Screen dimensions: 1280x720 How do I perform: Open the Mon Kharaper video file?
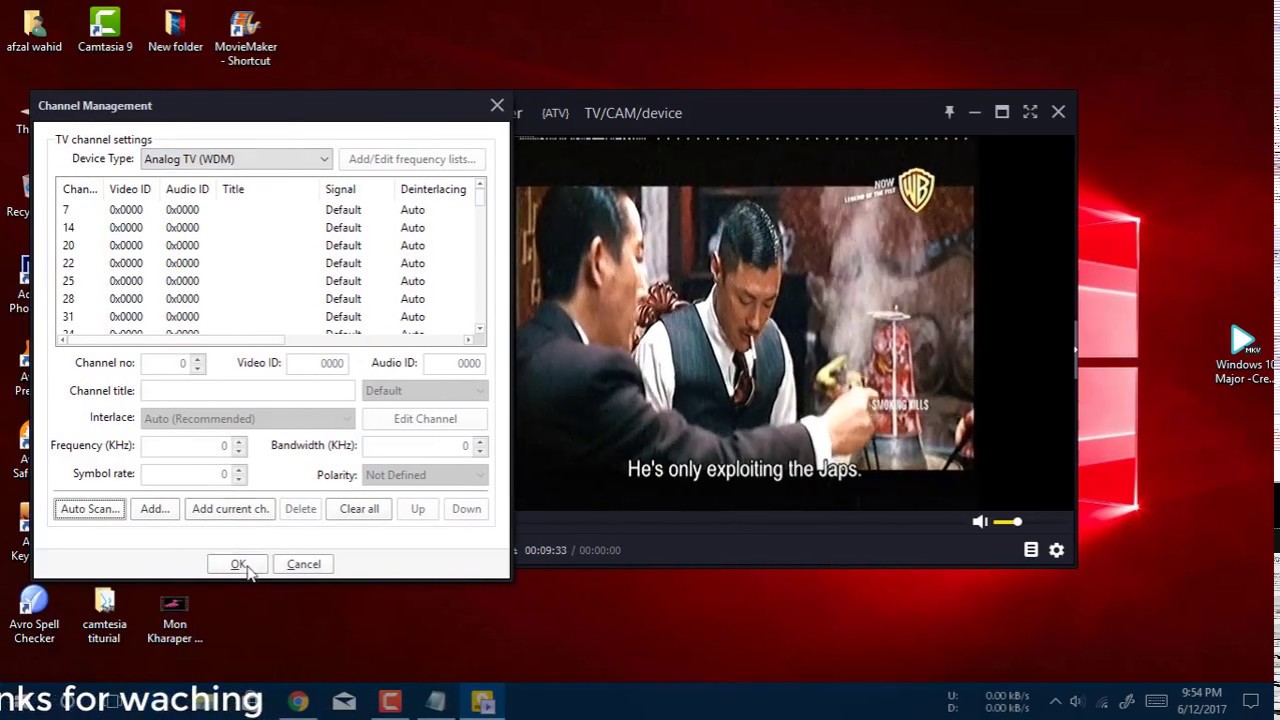(x=175, y=618)
